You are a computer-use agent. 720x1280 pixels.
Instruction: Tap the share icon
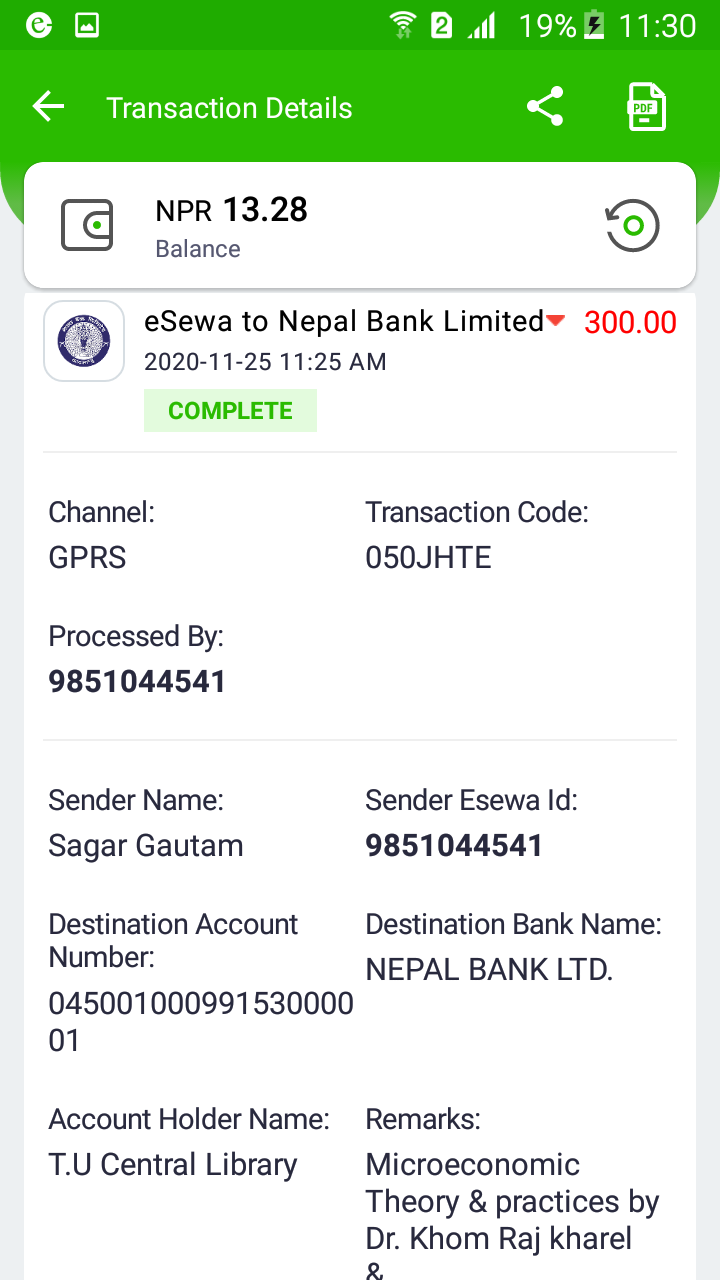(x=545, y=107)
